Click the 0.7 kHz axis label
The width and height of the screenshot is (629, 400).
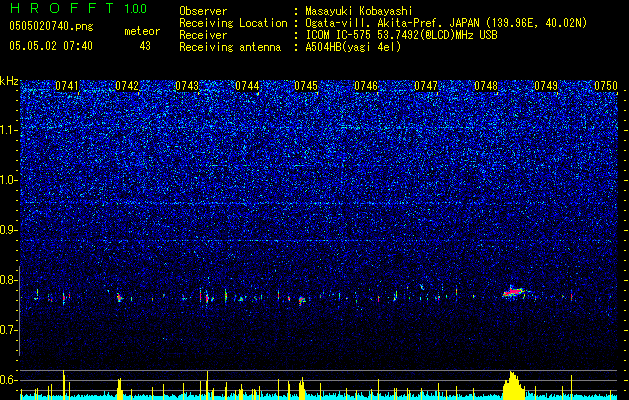[9, 330]
